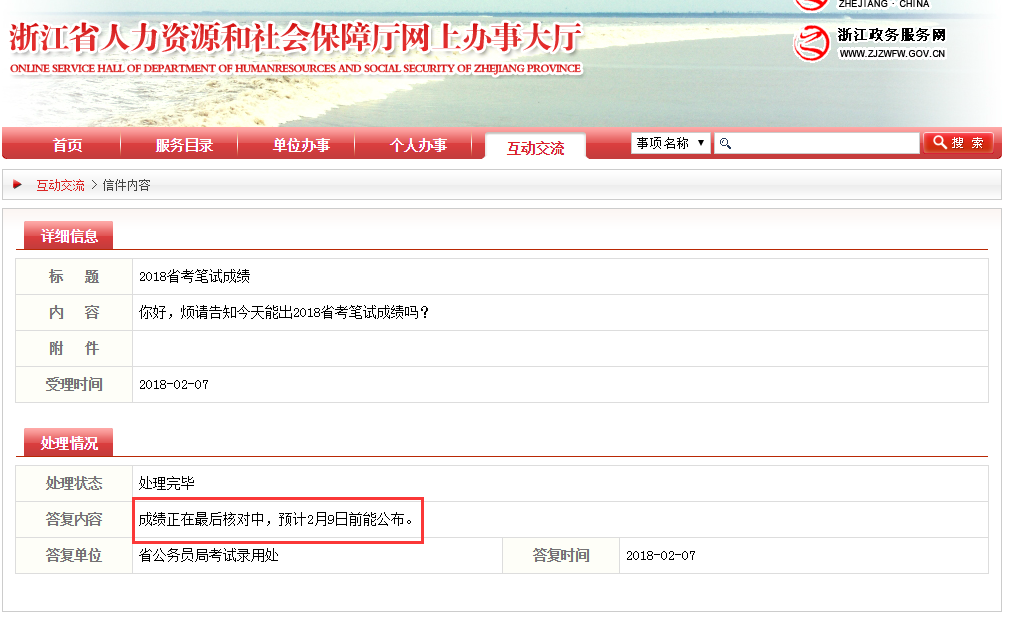Click the reply unit 省公务员局考试录用处
This screenshot has height=619, width=1013.
[208, 555]
